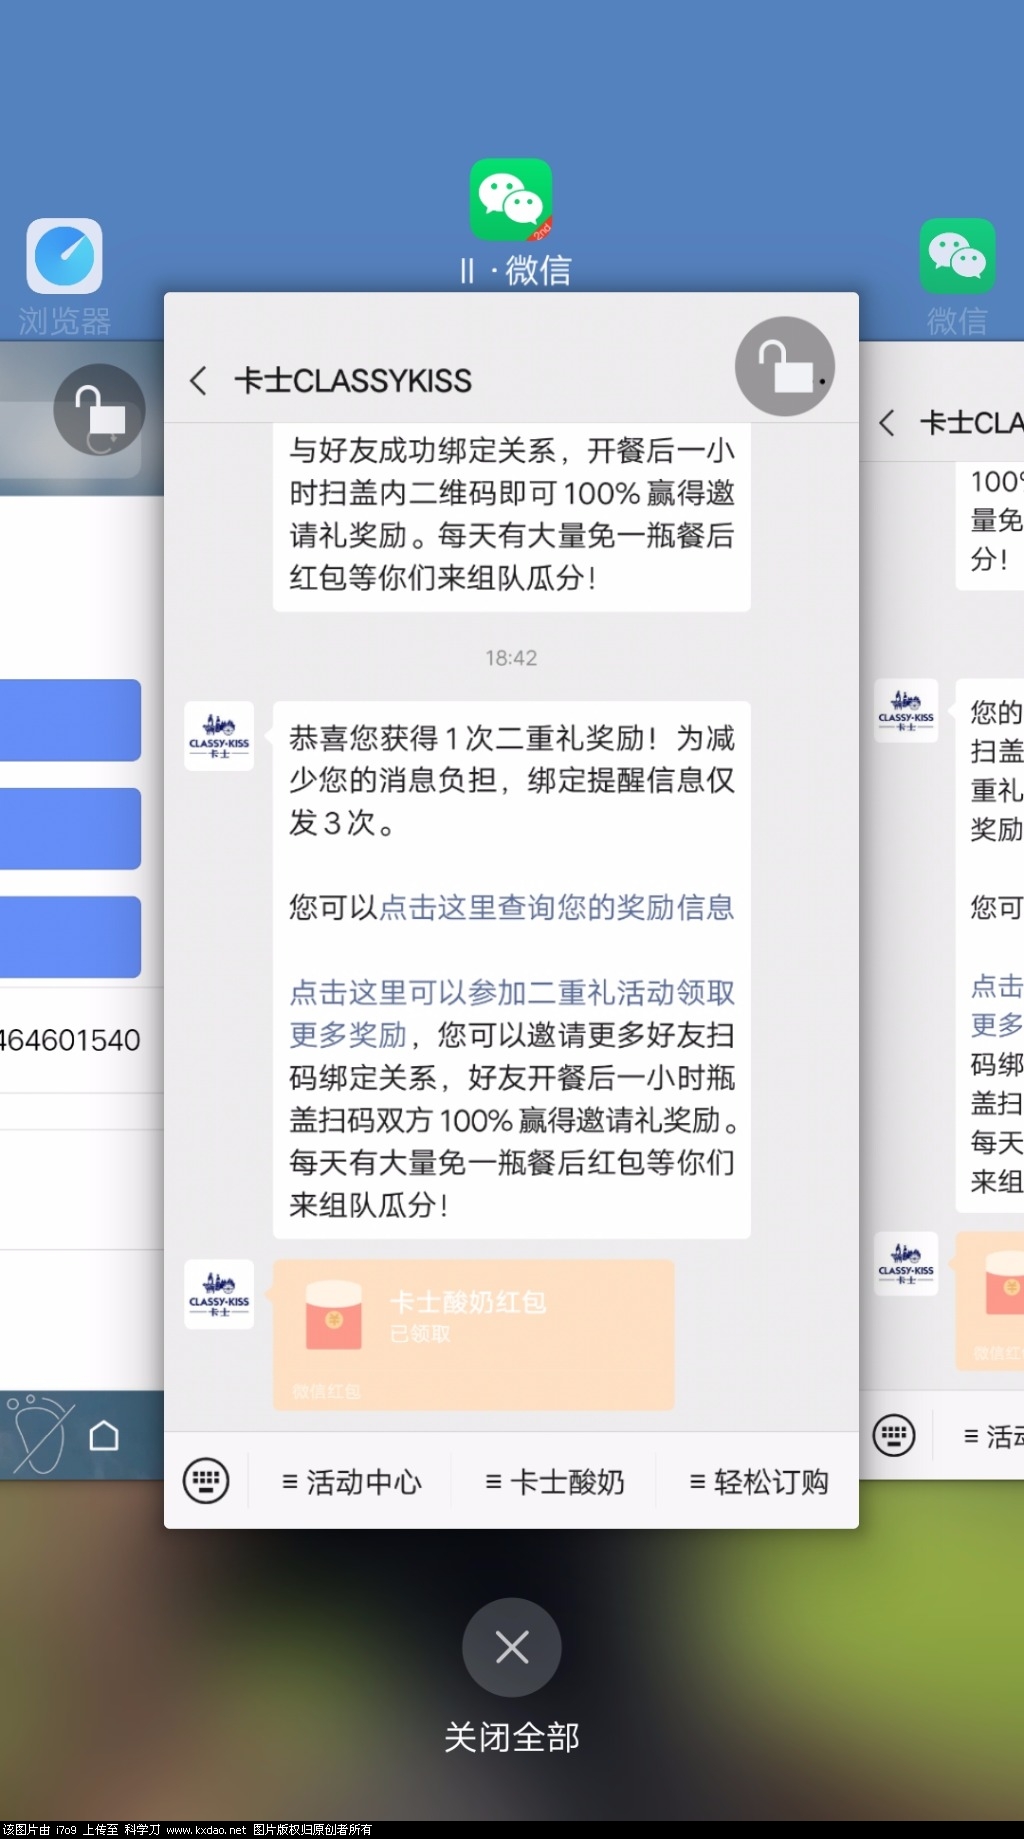Tap the keyboard icon in the right WeChat card
The height and width of the screenshot is (1839, 1024).
[894, 1436]
